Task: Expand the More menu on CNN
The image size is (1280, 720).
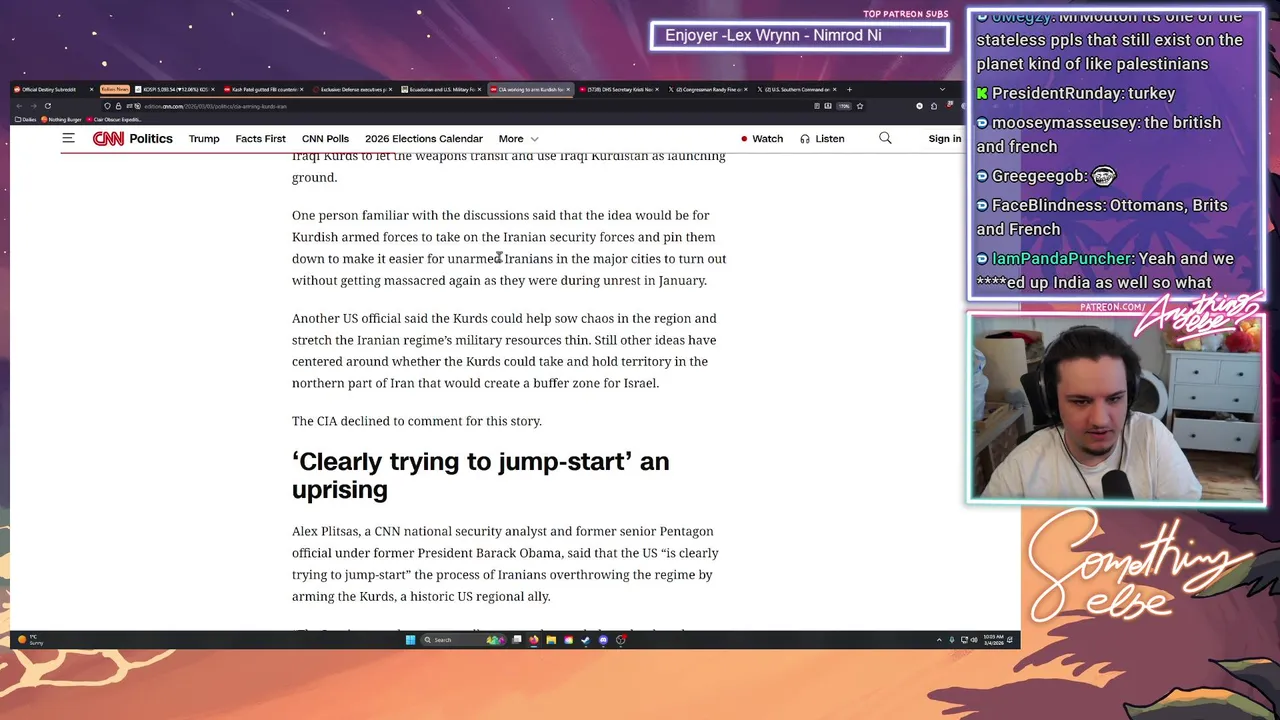Action: tap(519, 139)
